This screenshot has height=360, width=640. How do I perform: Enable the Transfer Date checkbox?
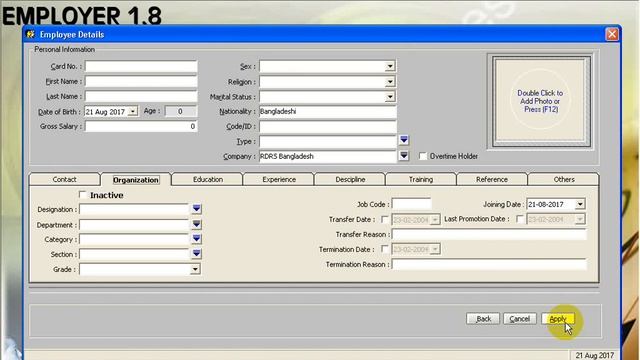384,219
